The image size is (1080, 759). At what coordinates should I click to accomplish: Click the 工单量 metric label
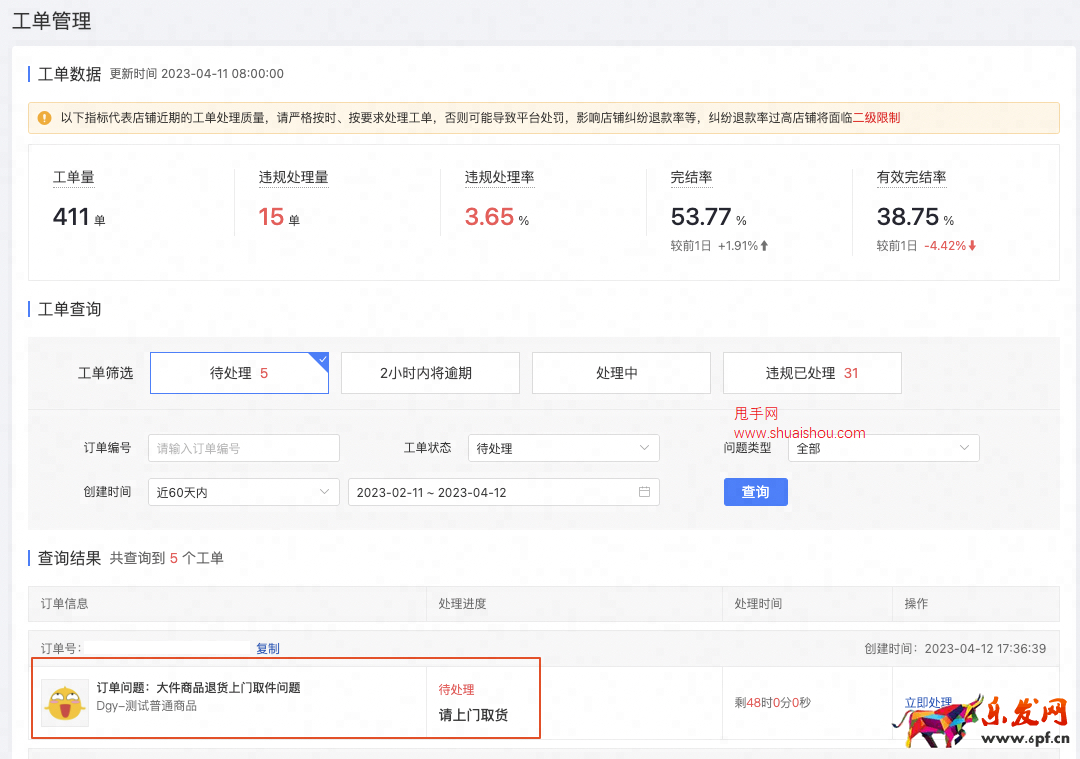tap(74, 177)
